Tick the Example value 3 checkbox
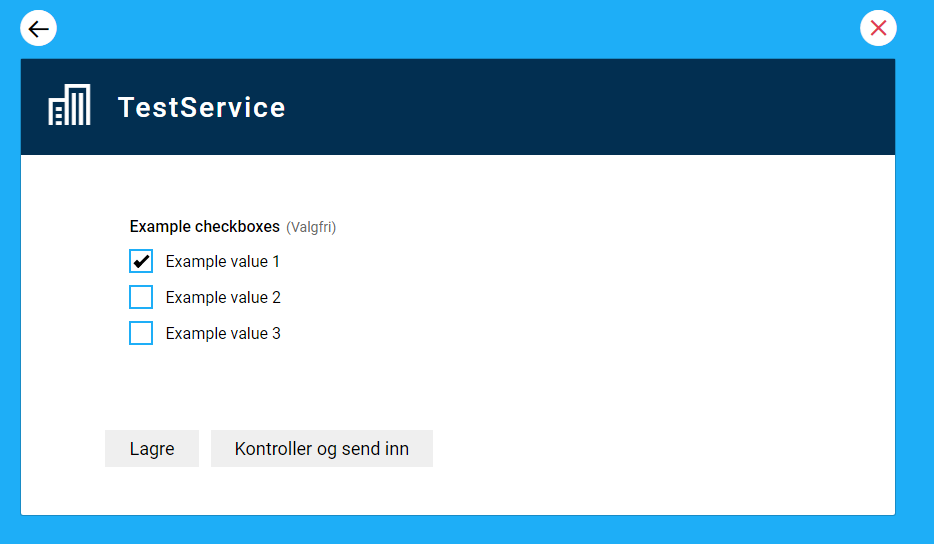This screenshot has height=544, width=934. click(141, 333)
